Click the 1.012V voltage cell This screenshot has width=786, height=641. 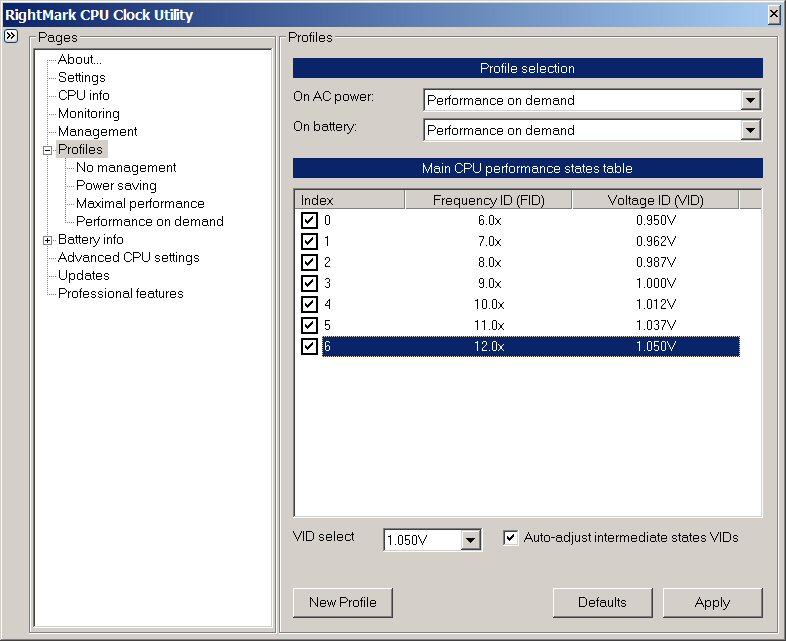point(656,305)
